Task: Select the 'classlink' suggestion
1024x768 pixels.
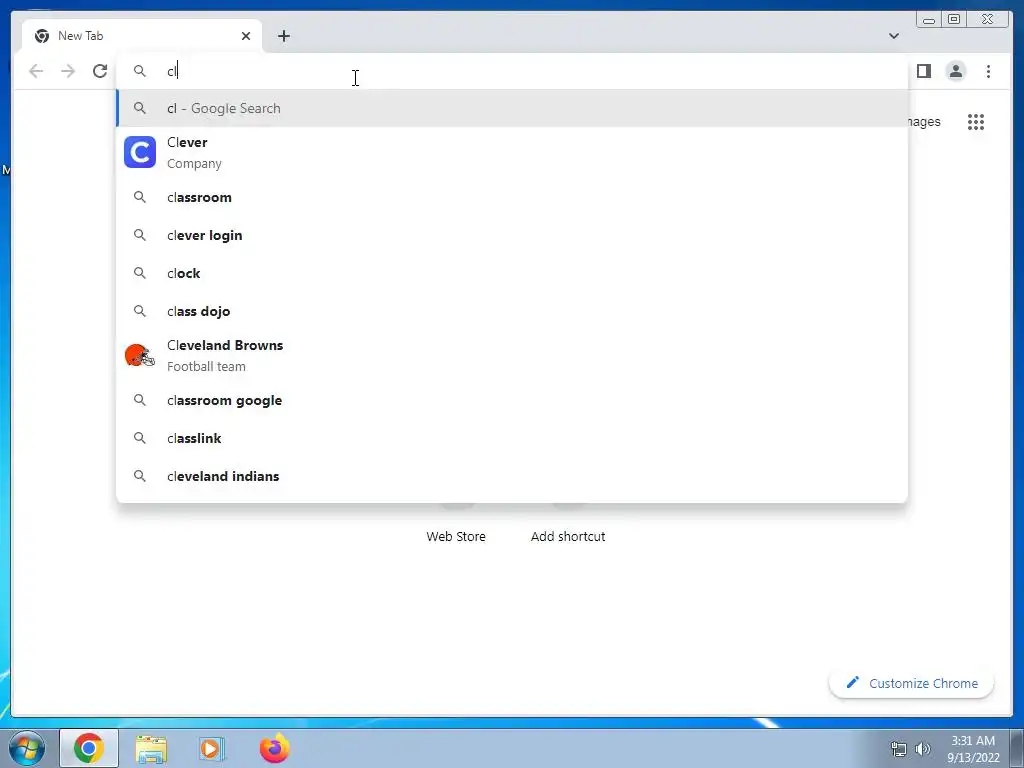Action: tap(512, 438)
